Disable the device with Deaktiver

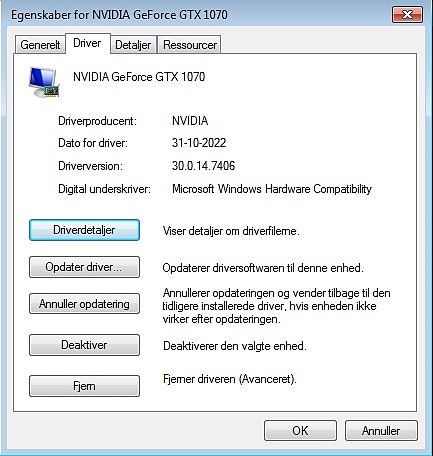84,345
